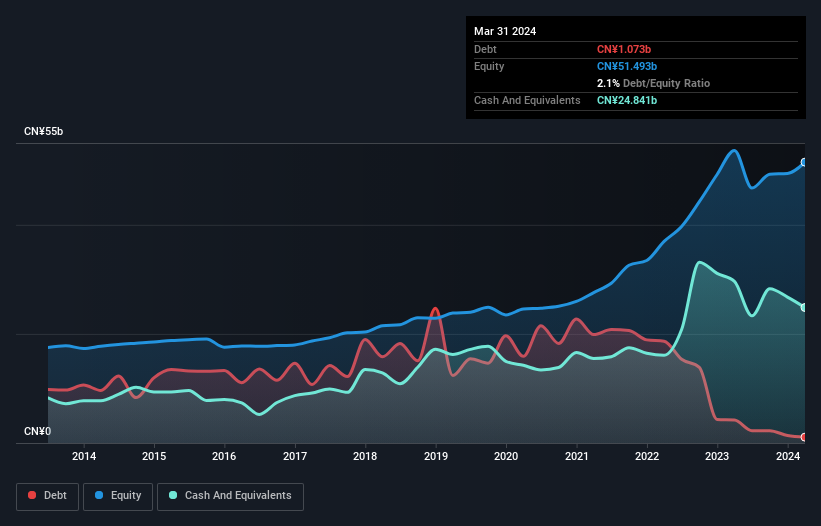Click the 2021 x-axis label
Screen dimensions: 821x526
pyautogui.click(x=576, y=456)
